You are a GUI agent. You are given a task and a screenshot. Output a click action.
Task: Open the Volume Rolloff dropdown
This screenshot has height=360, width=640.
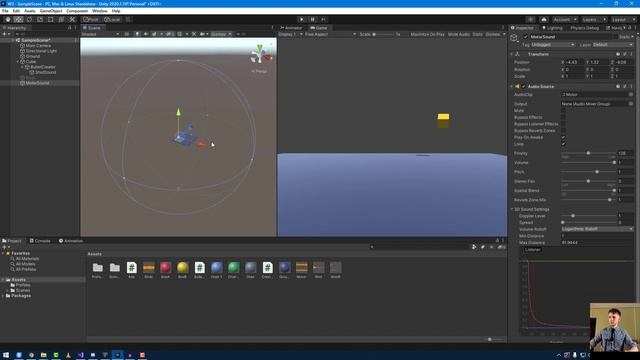(x=598, y=229)
